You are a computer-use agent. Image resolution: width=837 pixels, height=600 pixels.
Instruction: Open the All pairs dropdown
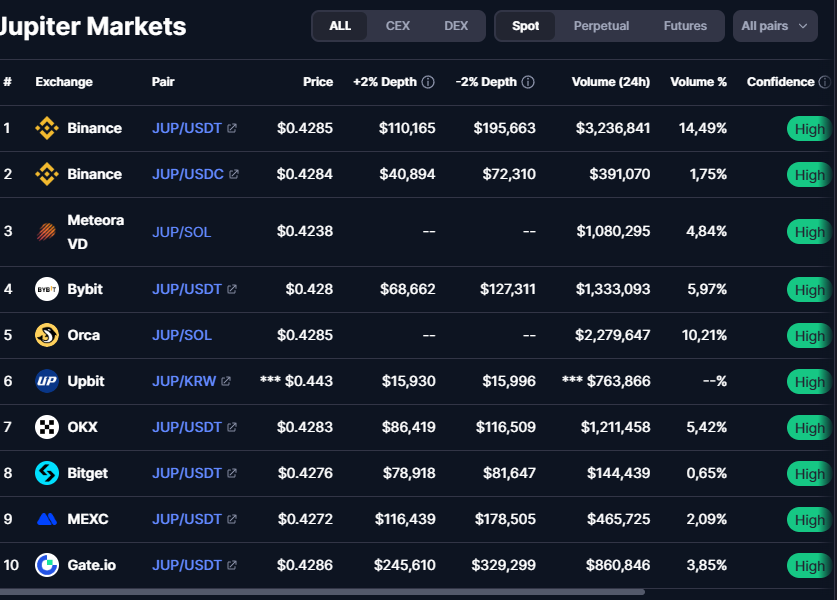[775, 25]
